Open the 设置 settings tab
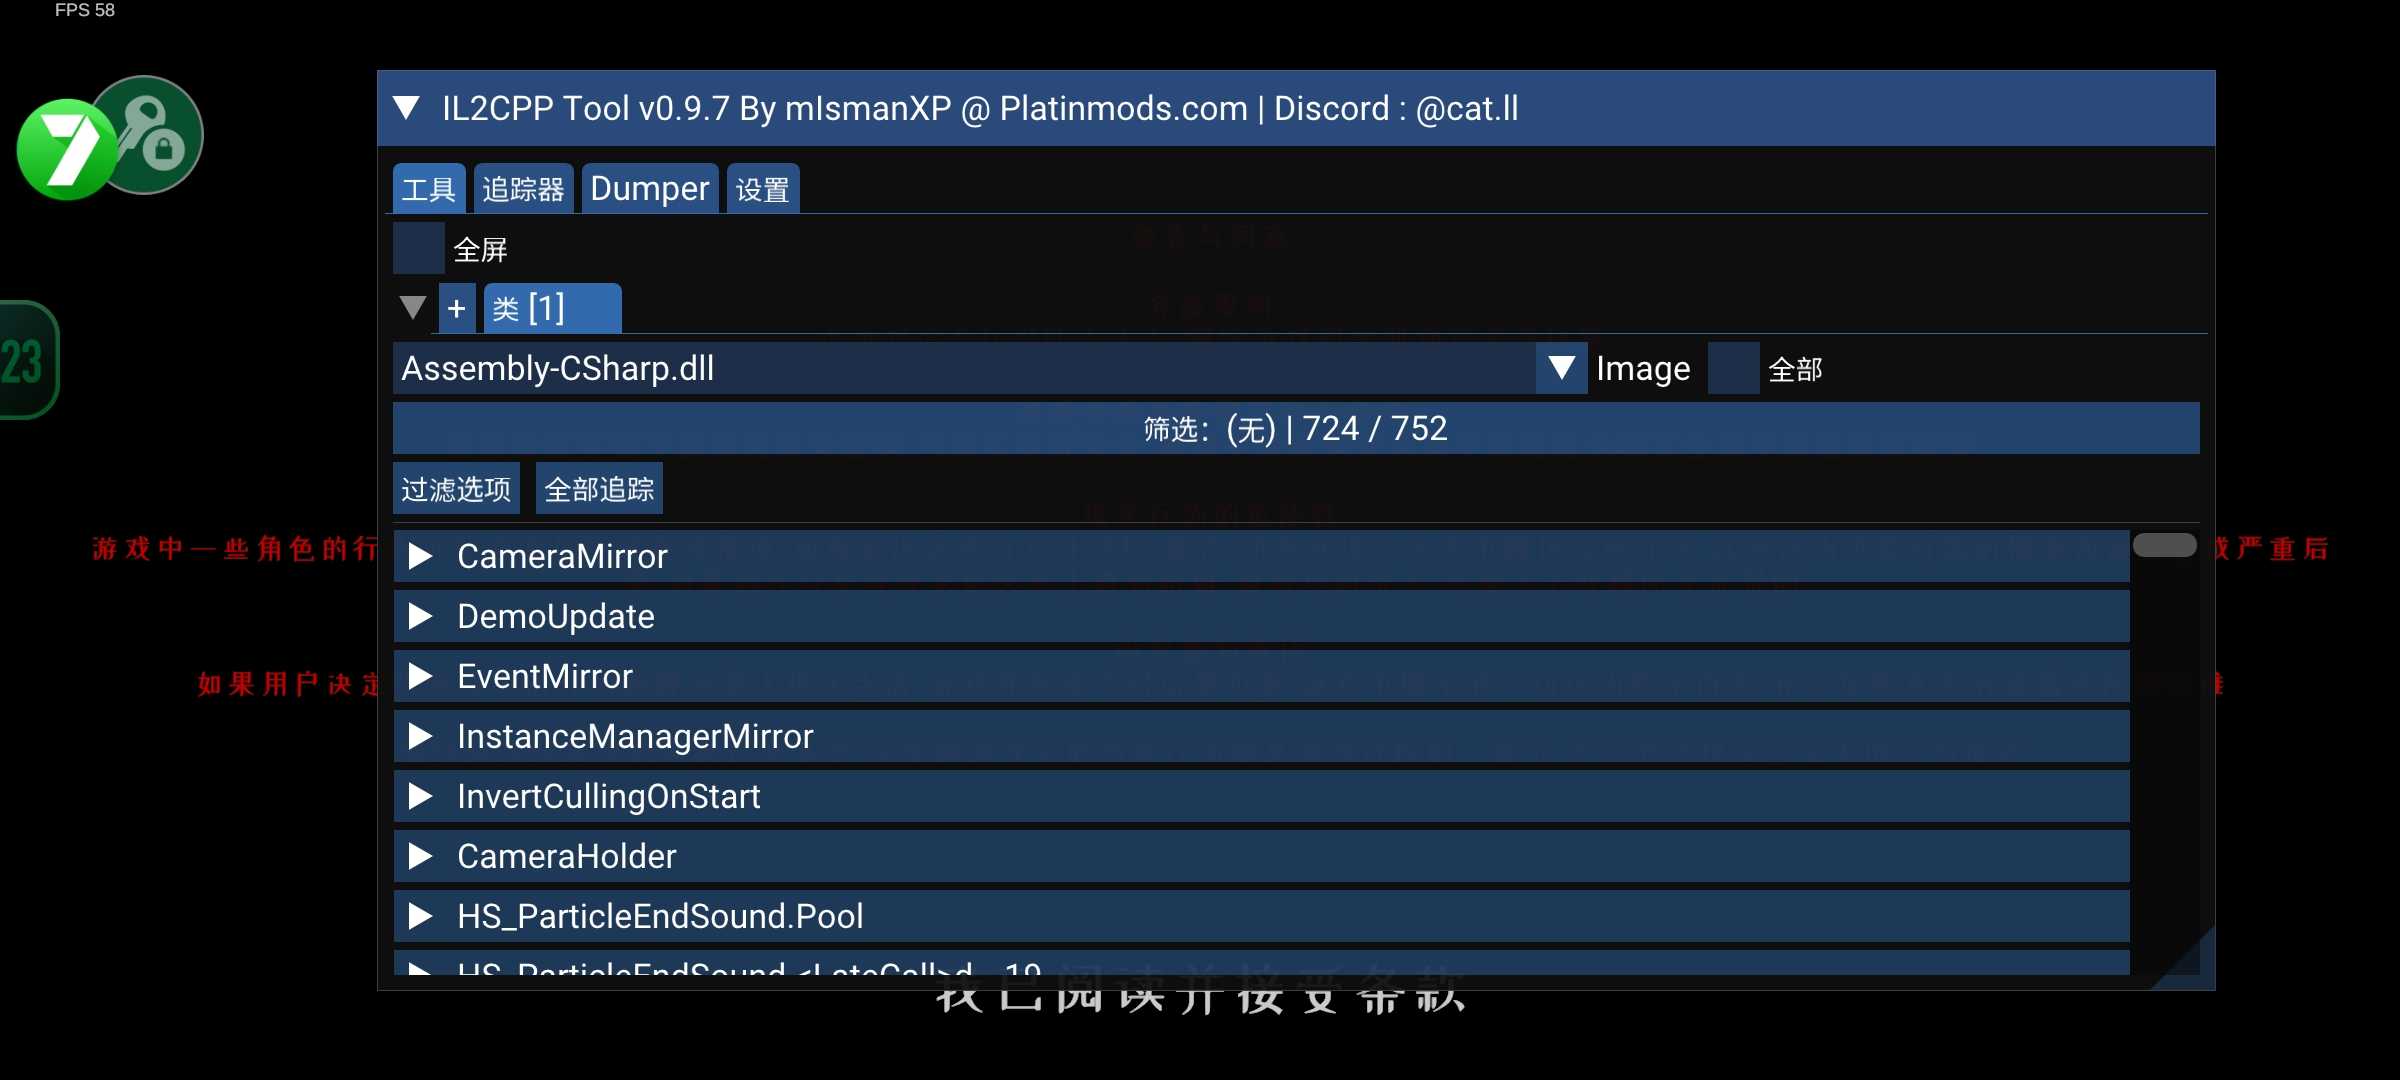Screen dimensions: 2400x1080 (762, 188)
